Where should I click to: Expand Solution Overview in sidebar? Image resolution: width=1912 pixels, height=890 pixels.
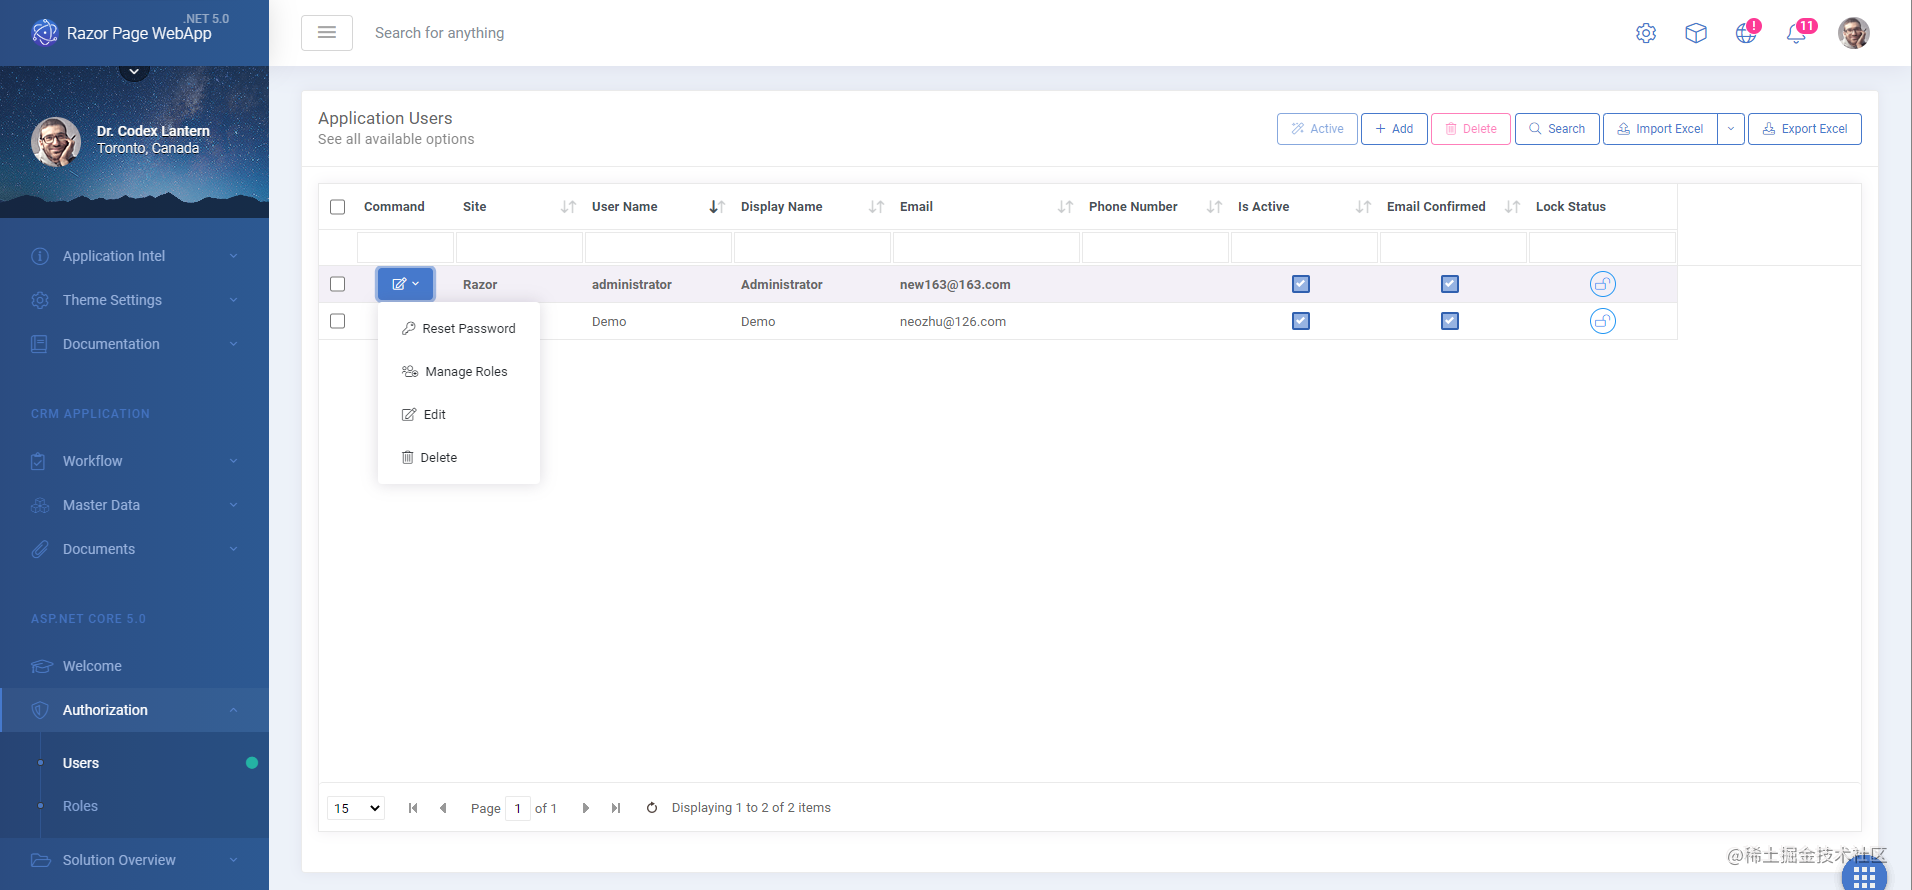(x=134, y=860)
